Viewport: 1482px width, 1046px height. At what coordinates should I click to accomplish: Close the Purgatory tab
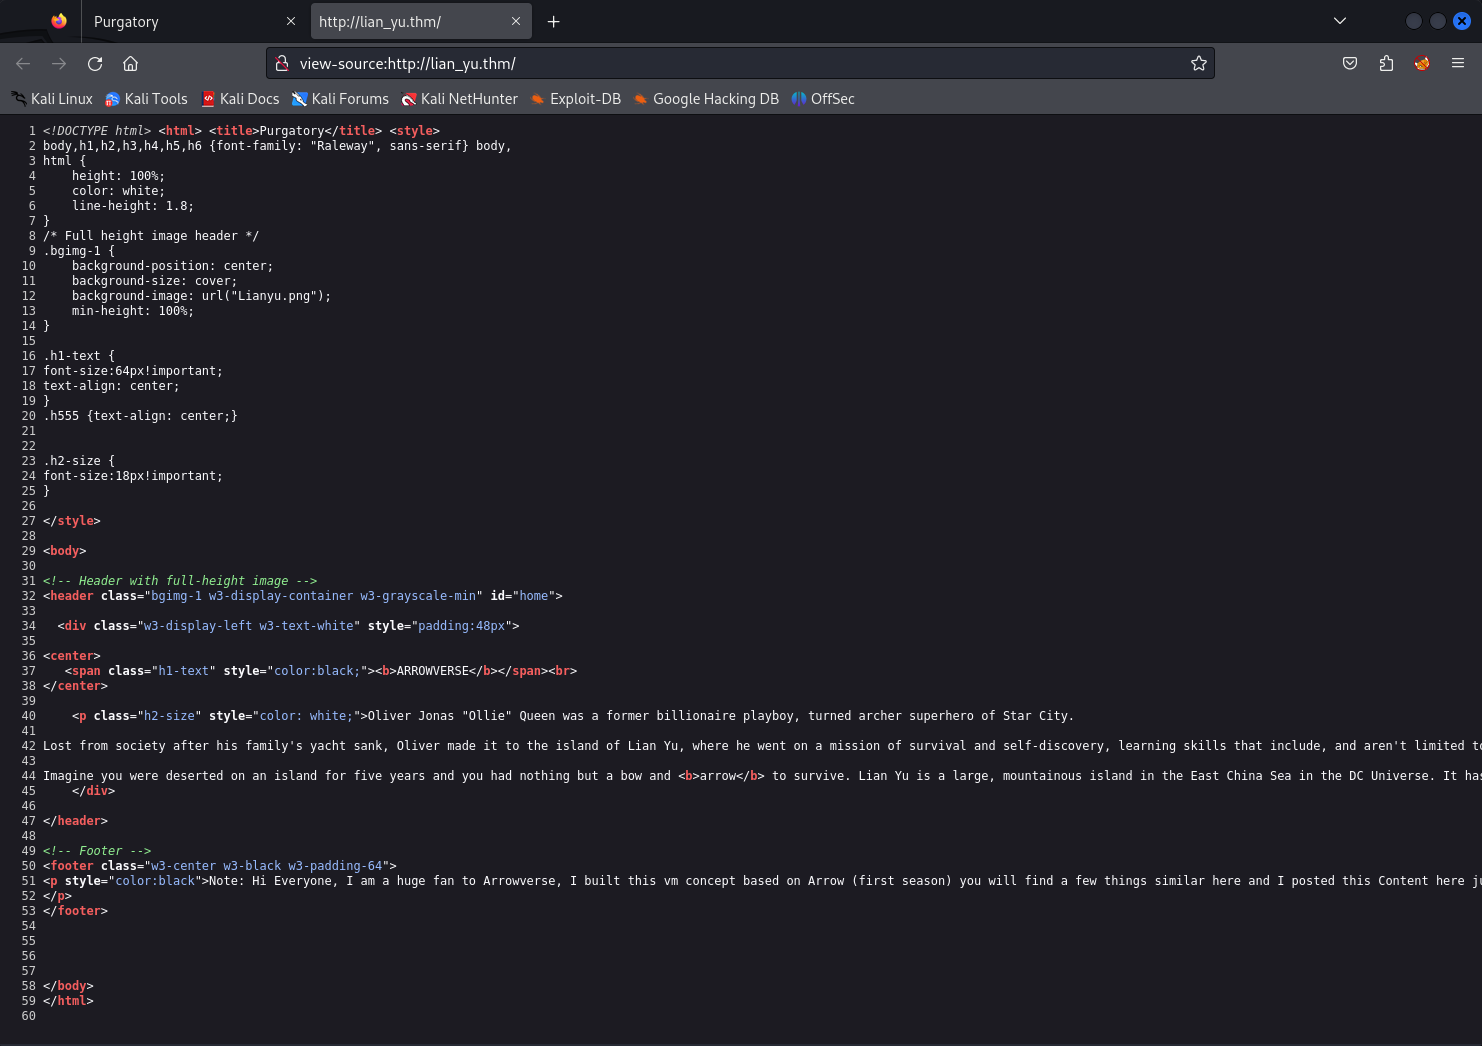[291, 22]
